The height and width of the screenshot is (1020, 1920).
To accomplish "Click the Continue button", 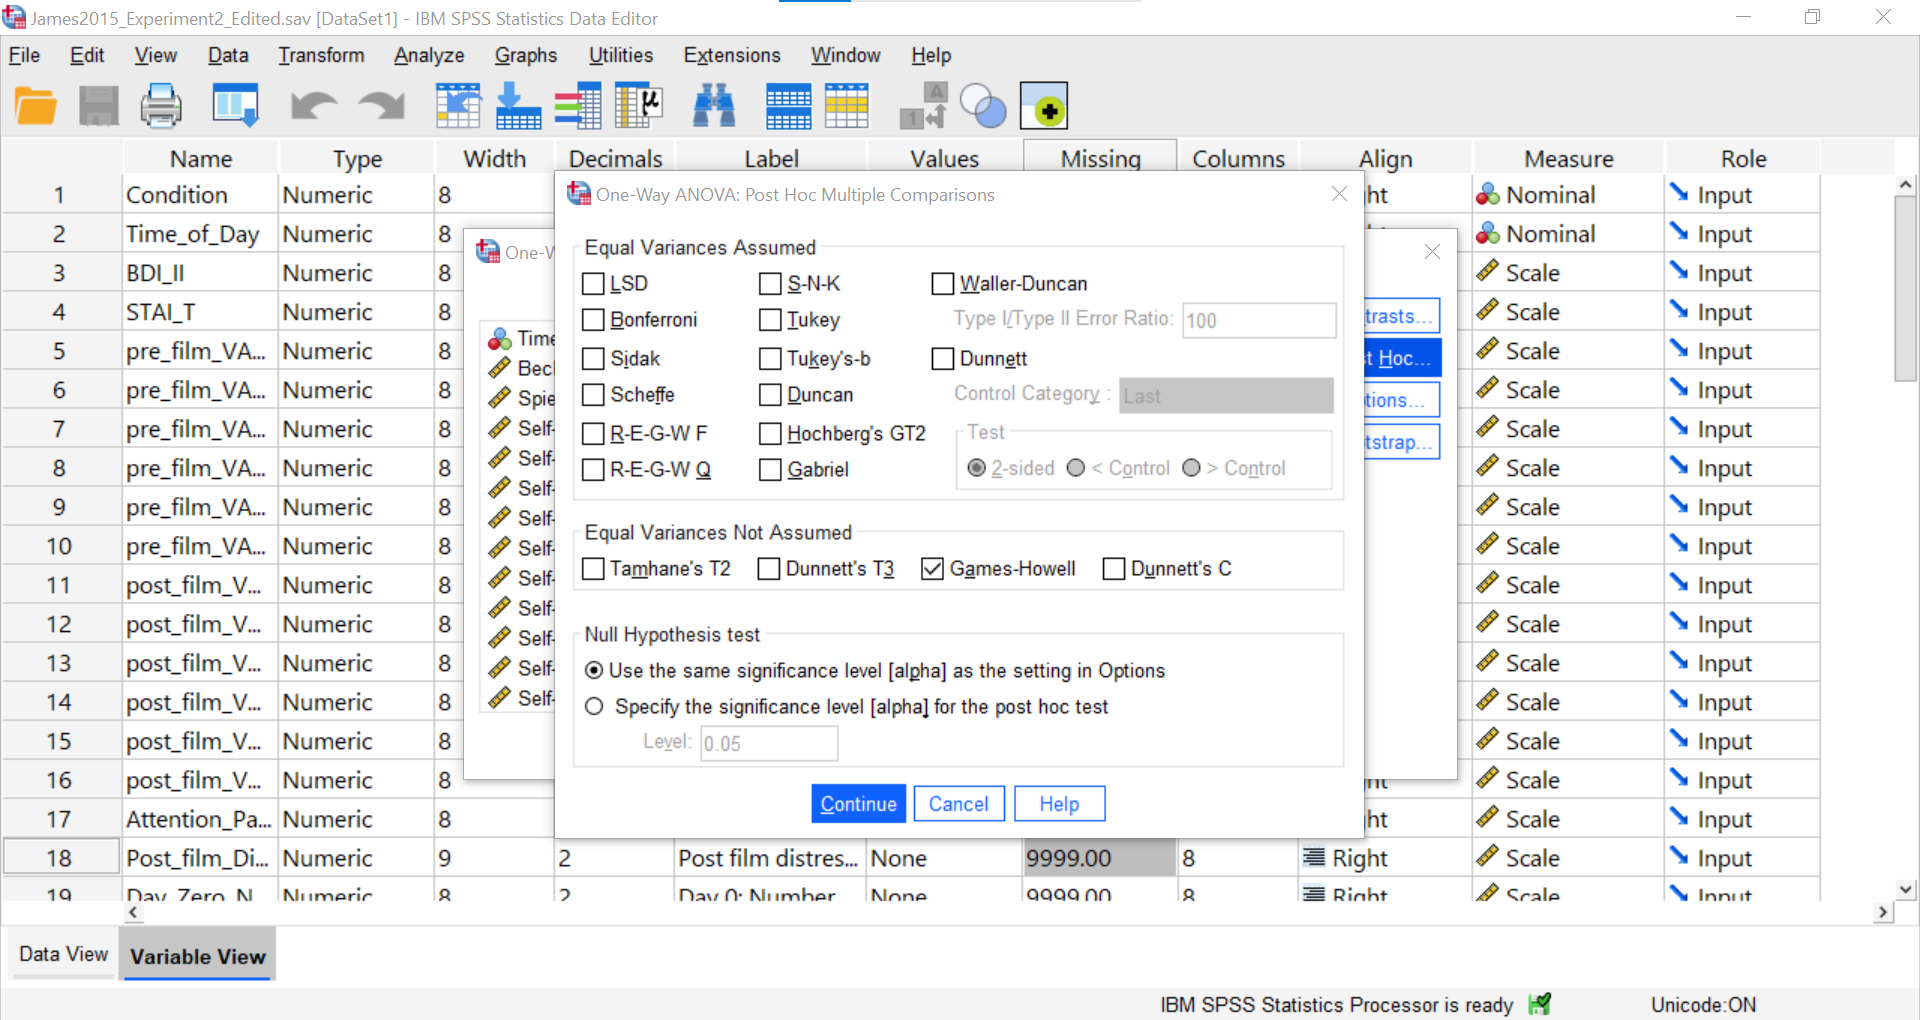I will click(x=858, y=804).
